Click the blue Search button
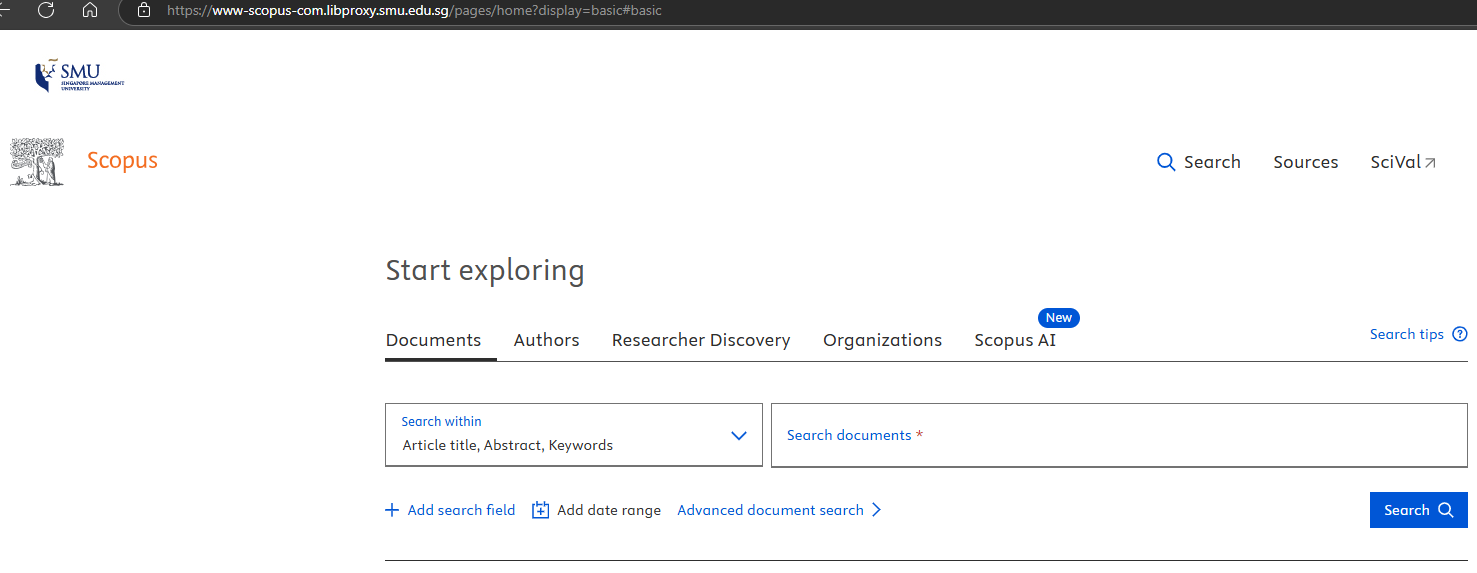Screen dimensions: 1477x573 point(1418,510)
